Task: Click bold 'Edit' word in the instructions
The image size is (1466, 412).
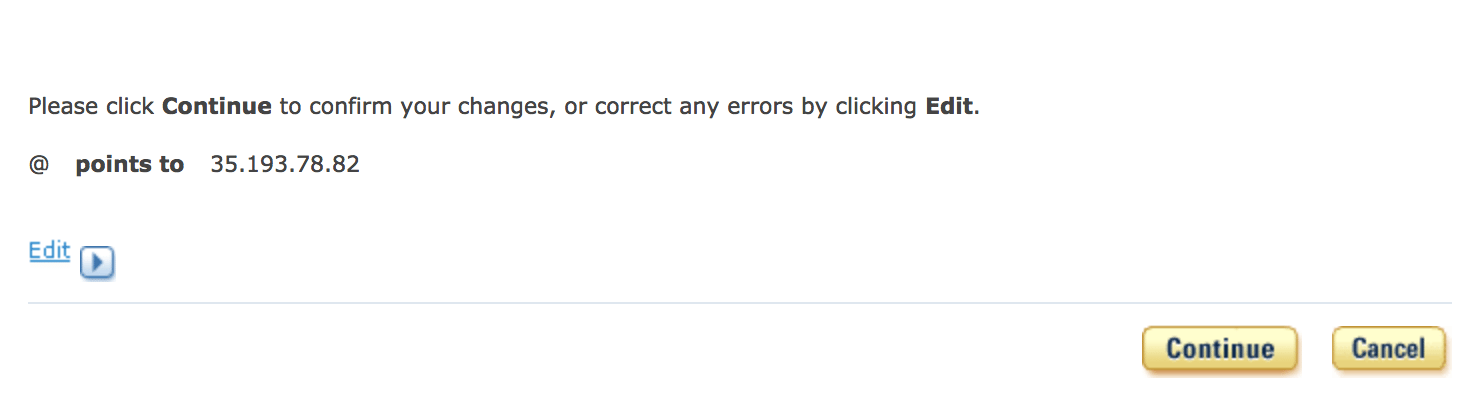Action: click(x=949, y=106)
